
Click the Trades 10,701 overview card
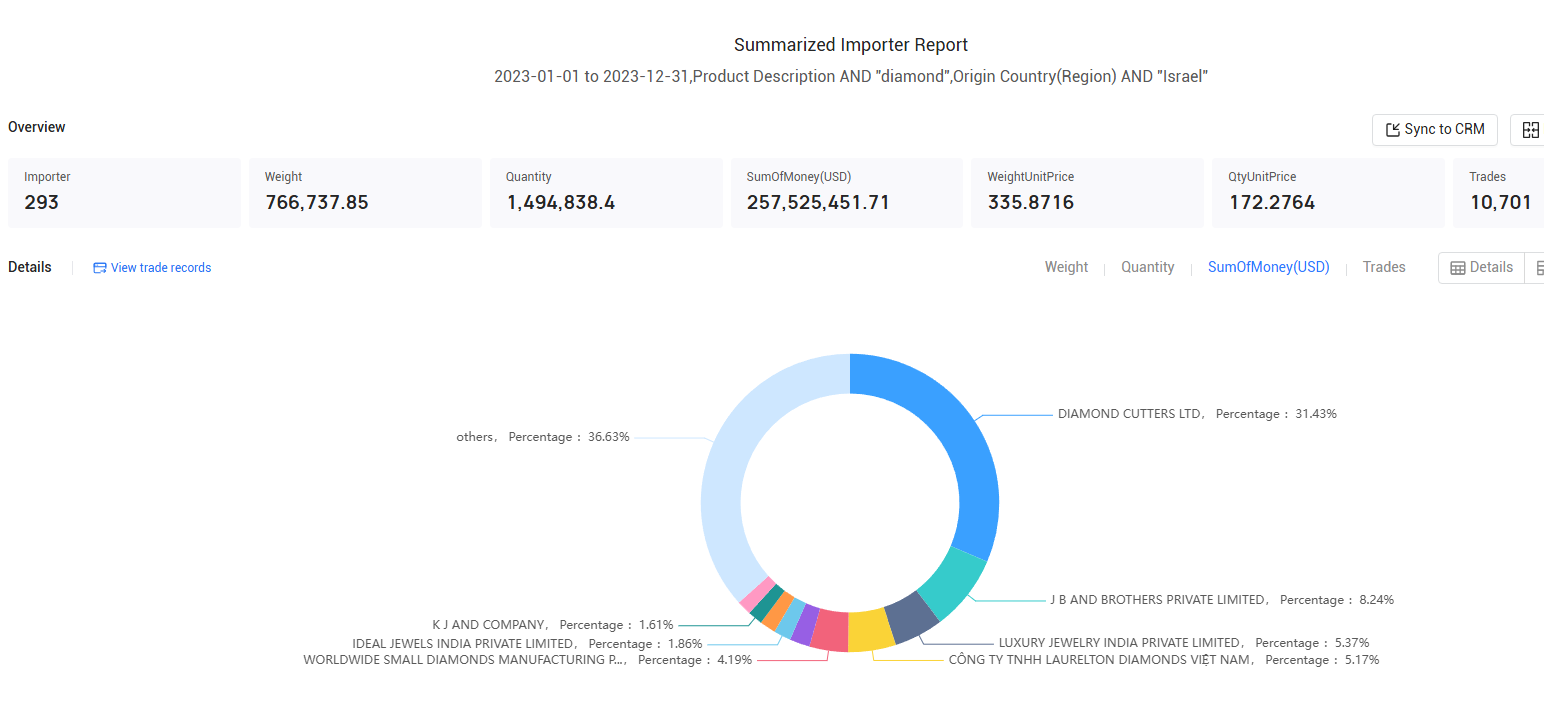pos(1498,193)
